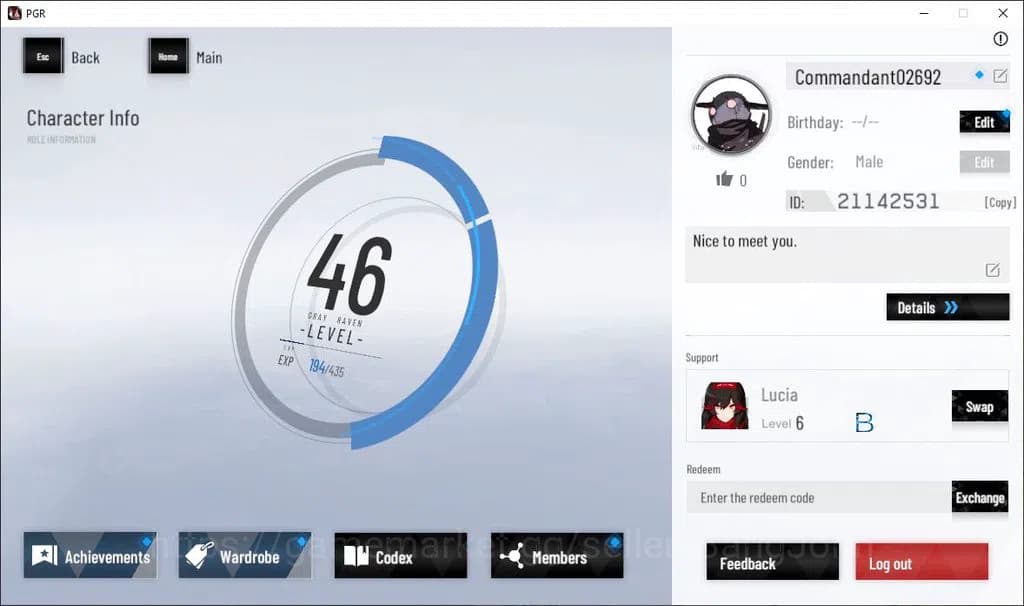Image resolution: width=1024 pixels, height=606 pixels.
Task: Copy the player ID number
Action: pos(1000,202)
